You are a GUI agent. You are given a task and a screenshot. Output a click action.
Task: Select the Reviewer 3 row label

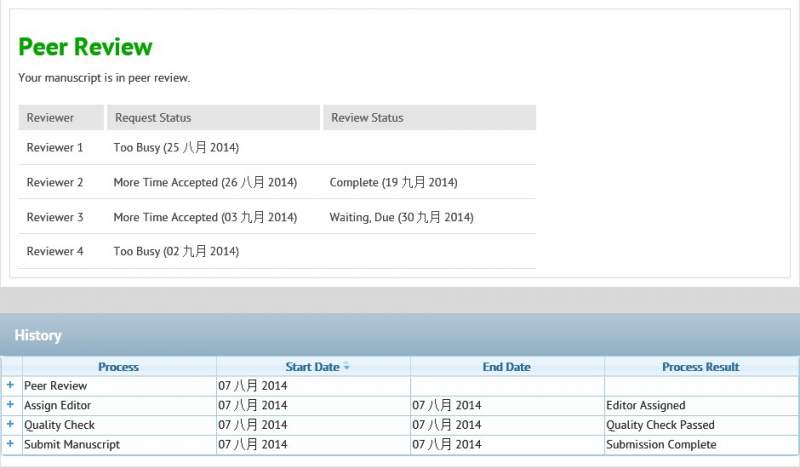coord(55,217)
